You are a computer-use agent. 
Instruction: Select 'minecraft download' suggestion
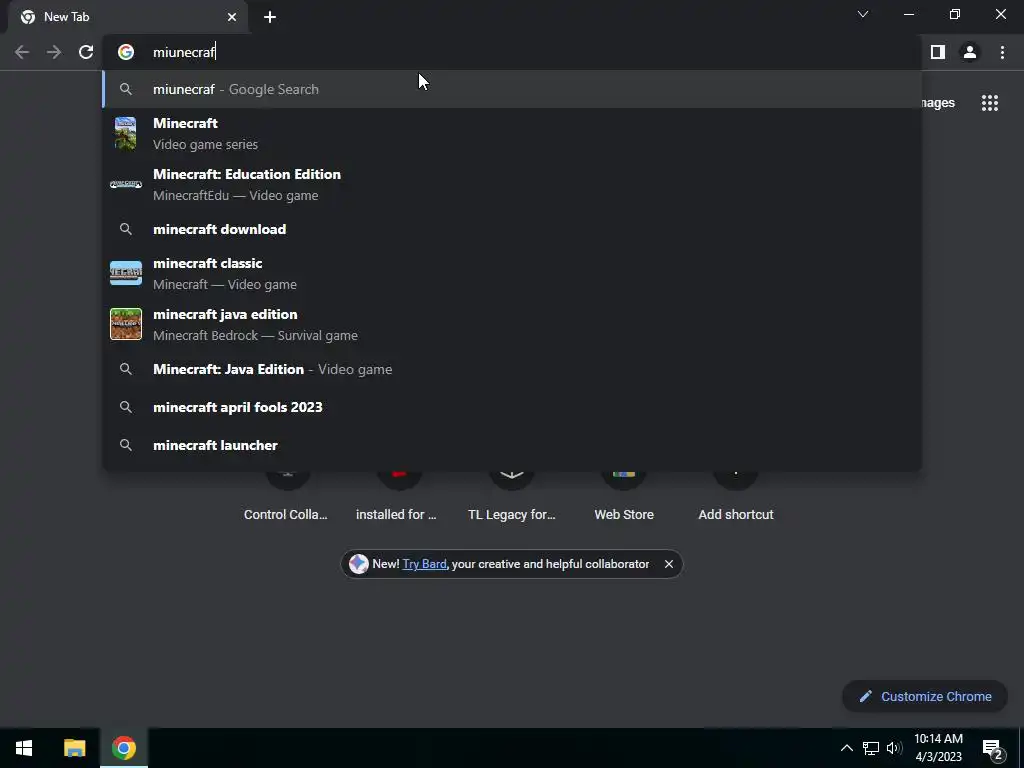(512, 229)
